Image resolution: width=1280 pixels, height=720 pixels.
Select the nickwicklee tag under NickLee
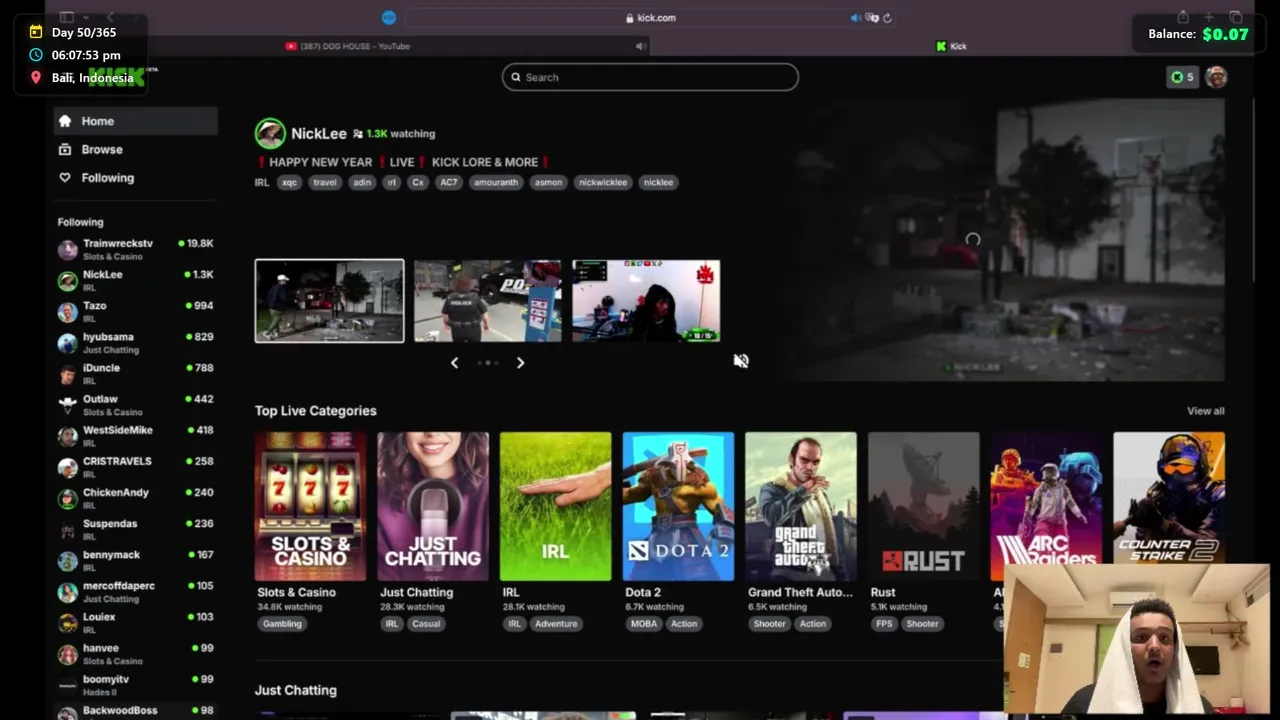(603, 182)
